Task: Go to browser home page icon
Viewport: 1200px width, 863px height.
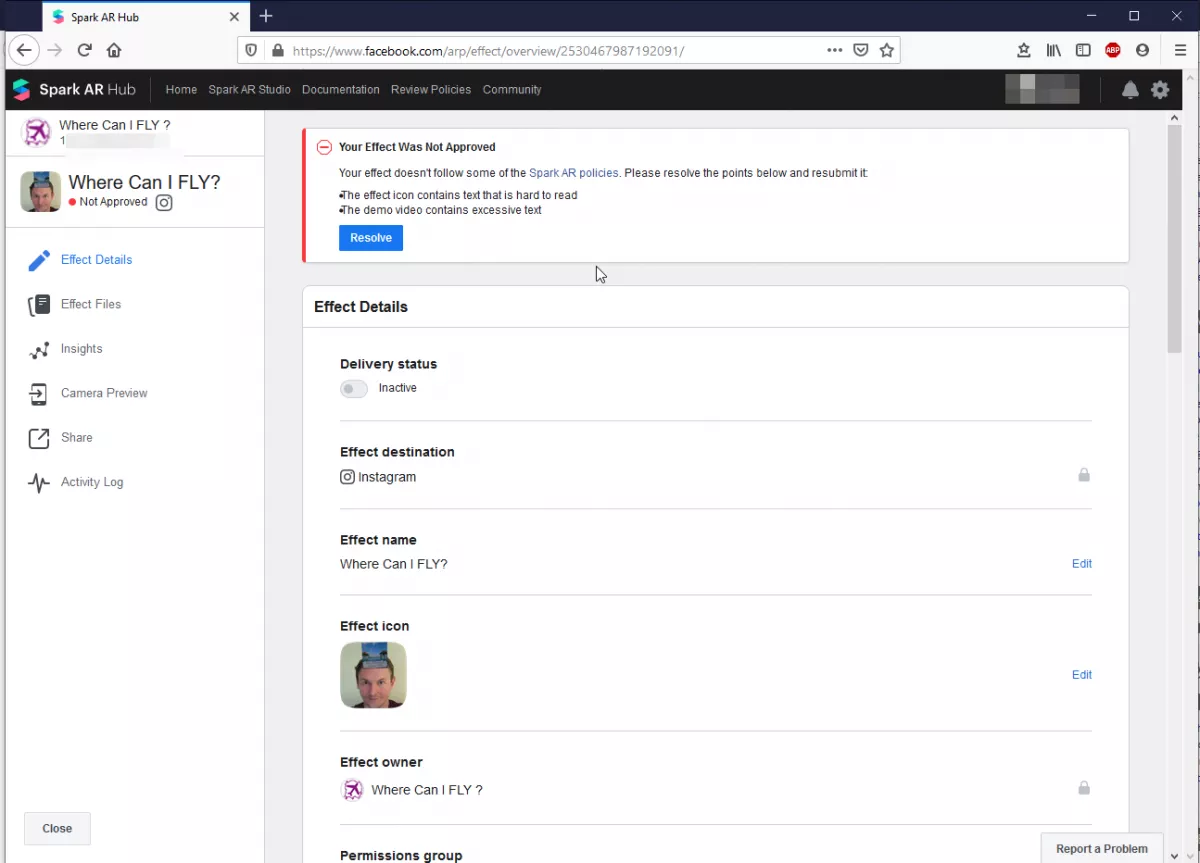Action: click(114, 50)
